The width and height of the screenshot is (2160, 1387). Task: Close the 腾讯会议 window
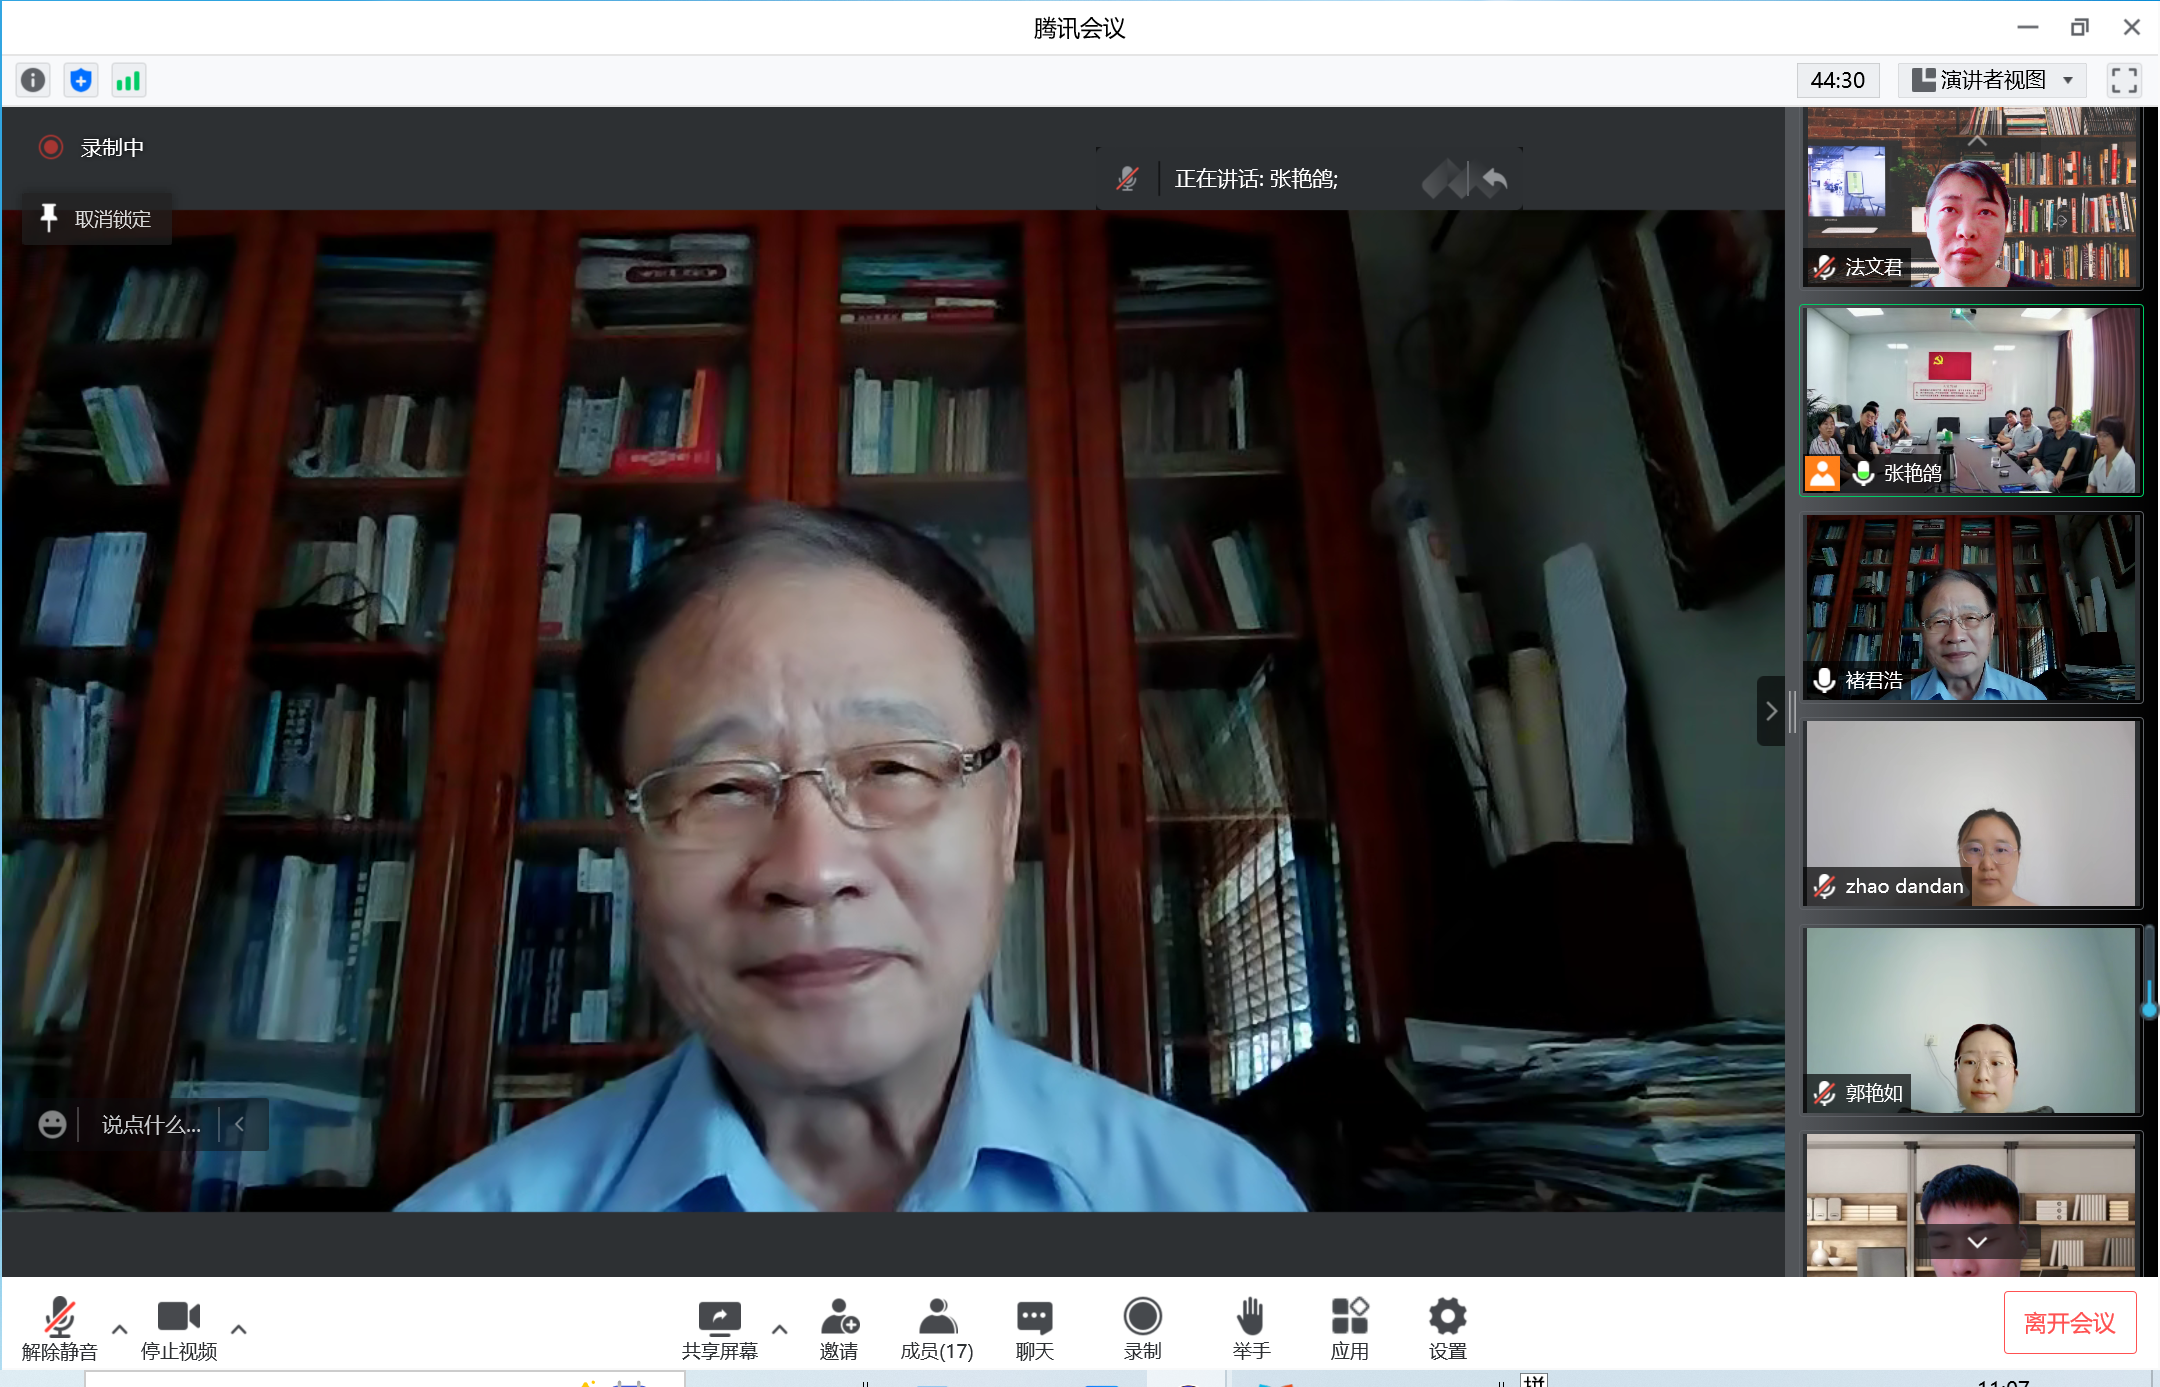pos(2131,27)
